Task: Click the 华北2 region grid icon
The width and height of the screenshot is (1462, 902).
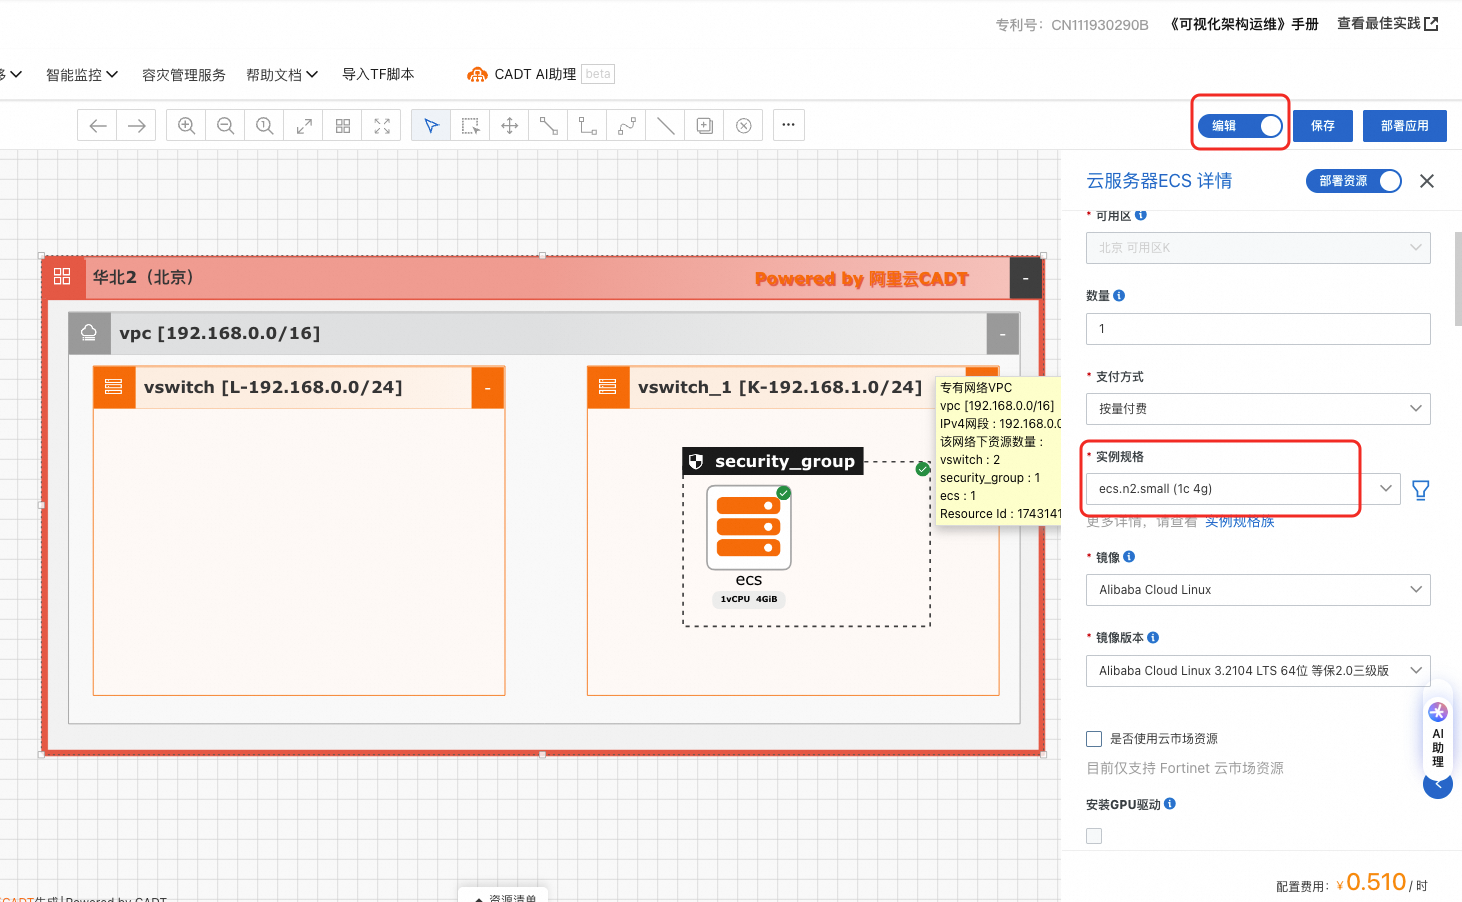Action: tap(62, 277)
